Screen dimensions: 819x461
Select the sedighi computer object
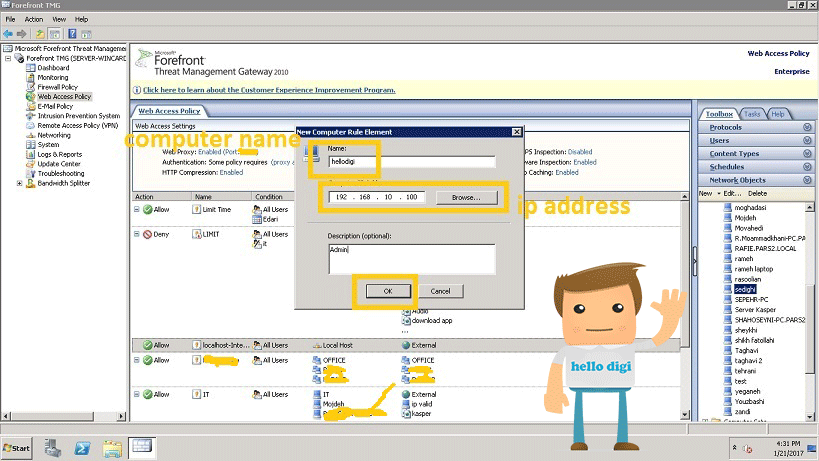[x=745, y=289]
